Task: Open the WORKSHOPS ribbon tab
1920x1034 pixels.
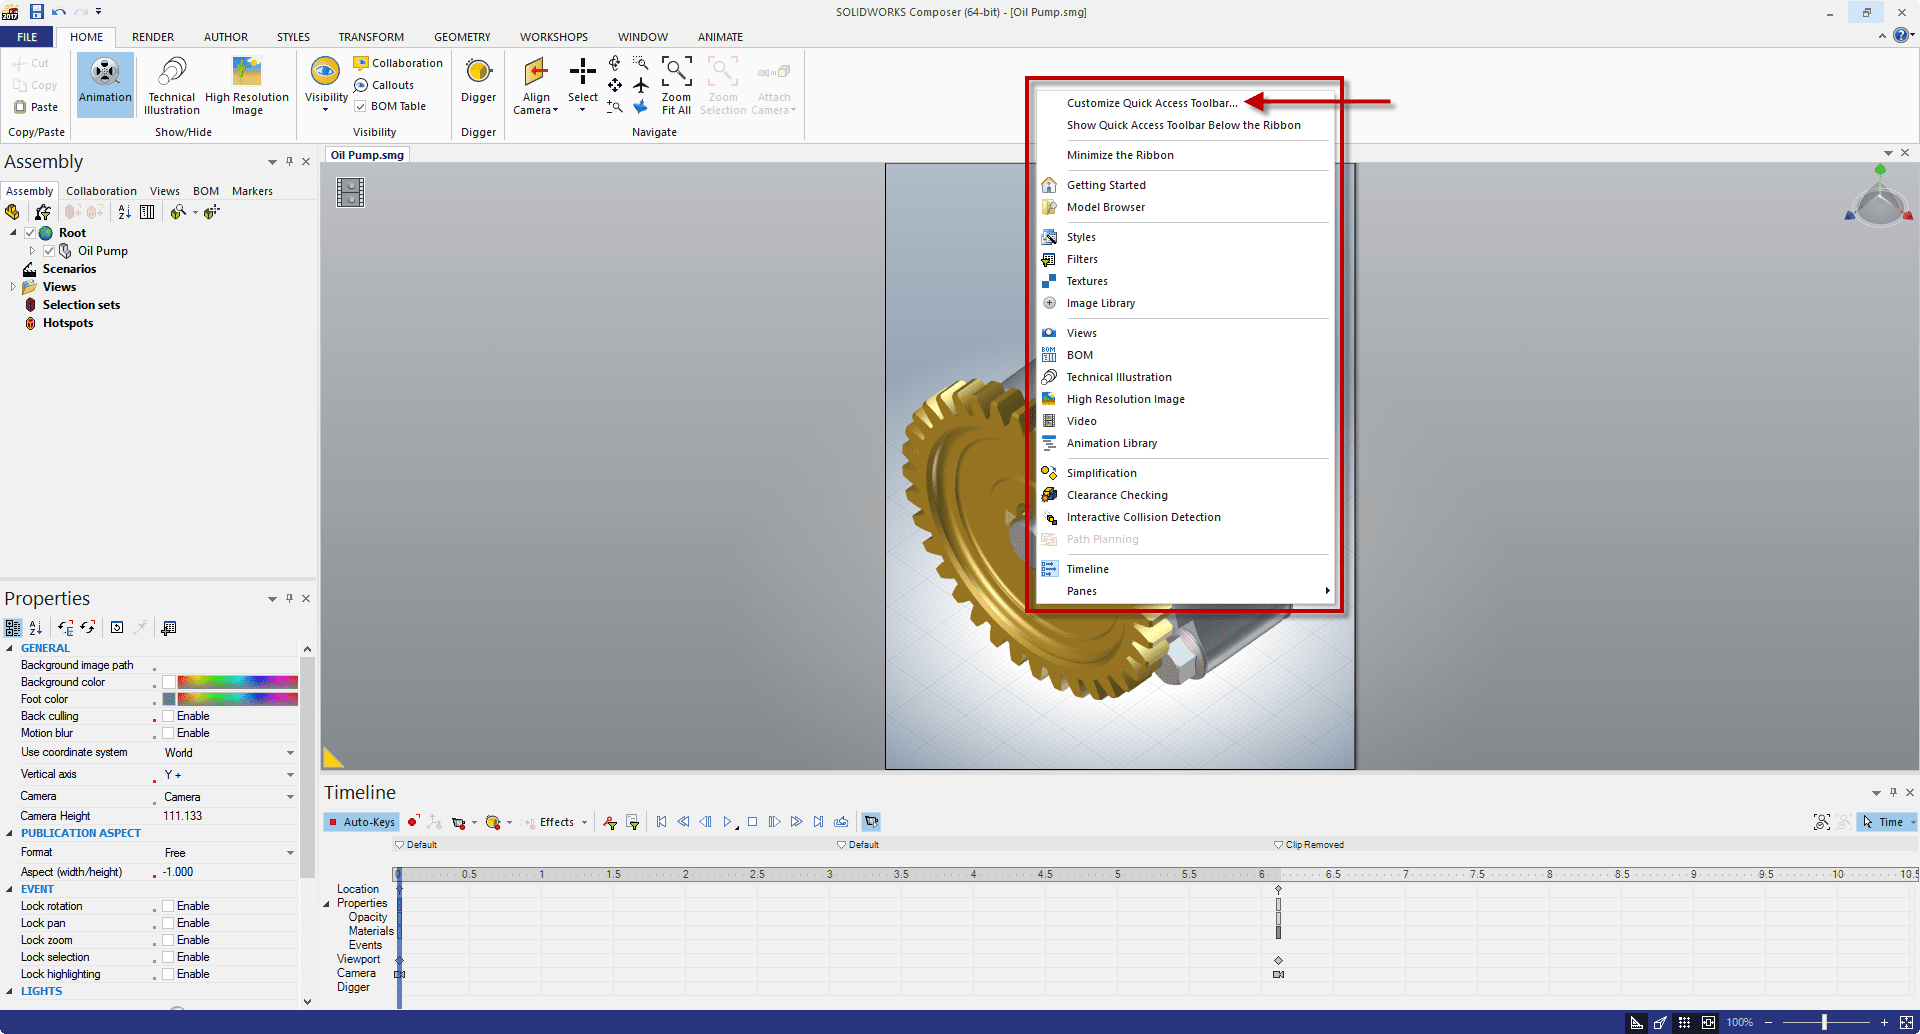Action: (x=553, y=37)
